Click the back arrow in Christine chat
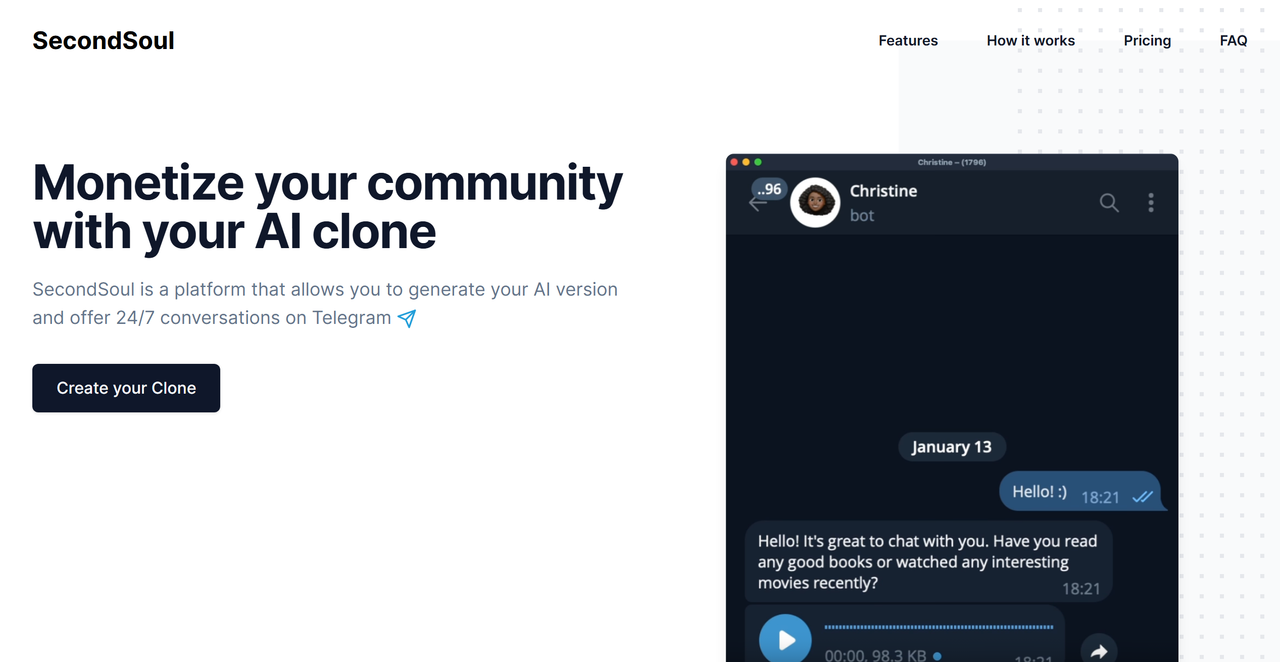1280x662 pixels. [x=757, y=203]
